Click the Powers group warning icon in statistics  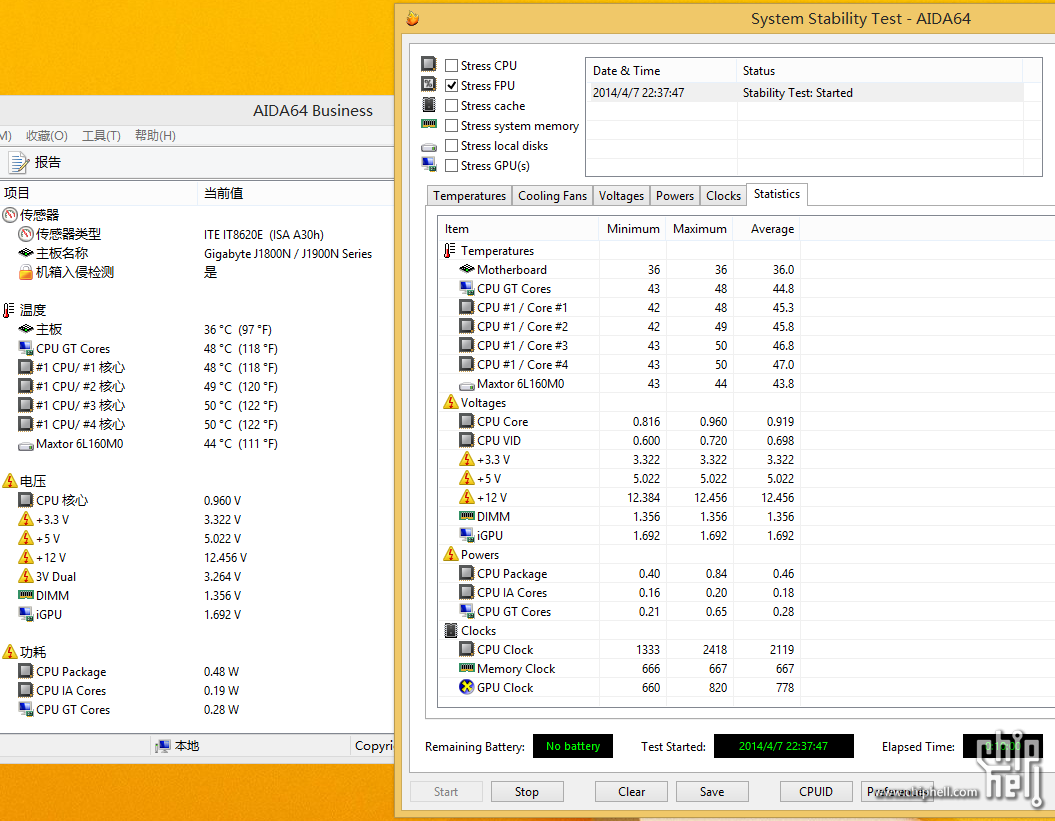pos(451,555)
